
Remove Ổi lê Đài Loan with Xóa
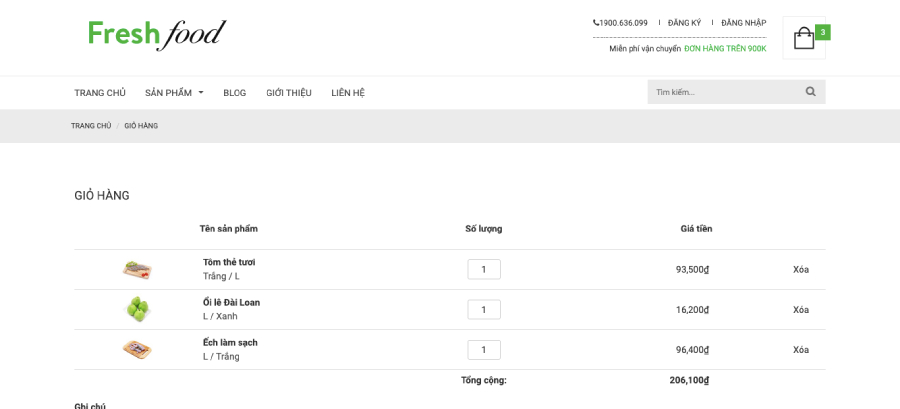(x=801, y=310)
